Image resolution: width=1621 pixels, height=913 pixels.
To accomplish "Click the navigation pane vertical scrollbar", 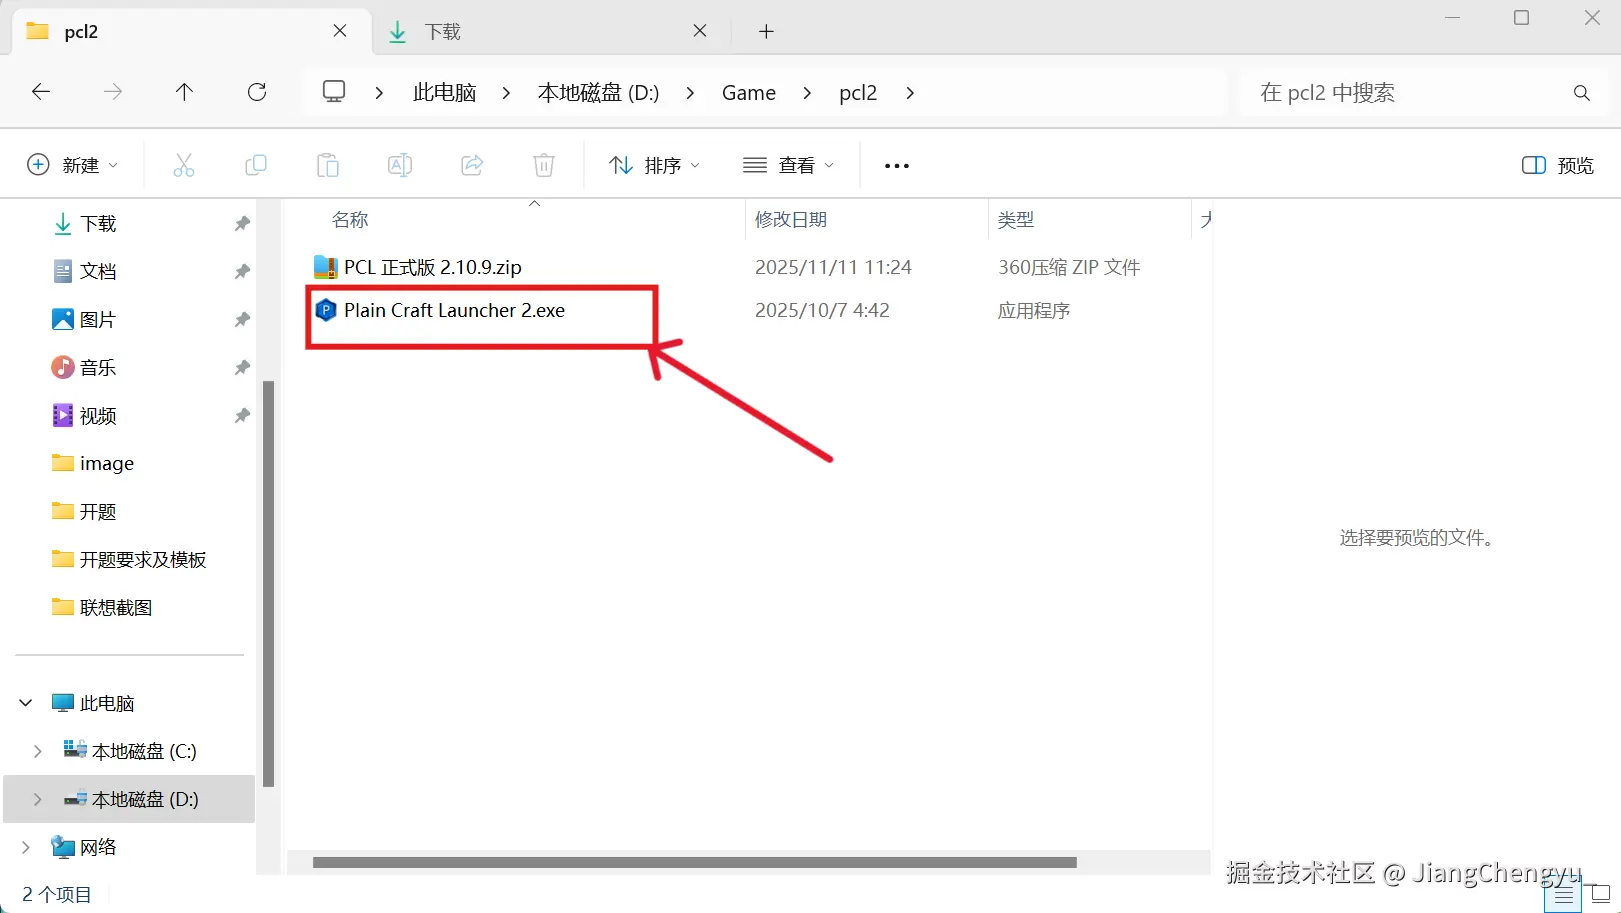I will pos(268,583).
